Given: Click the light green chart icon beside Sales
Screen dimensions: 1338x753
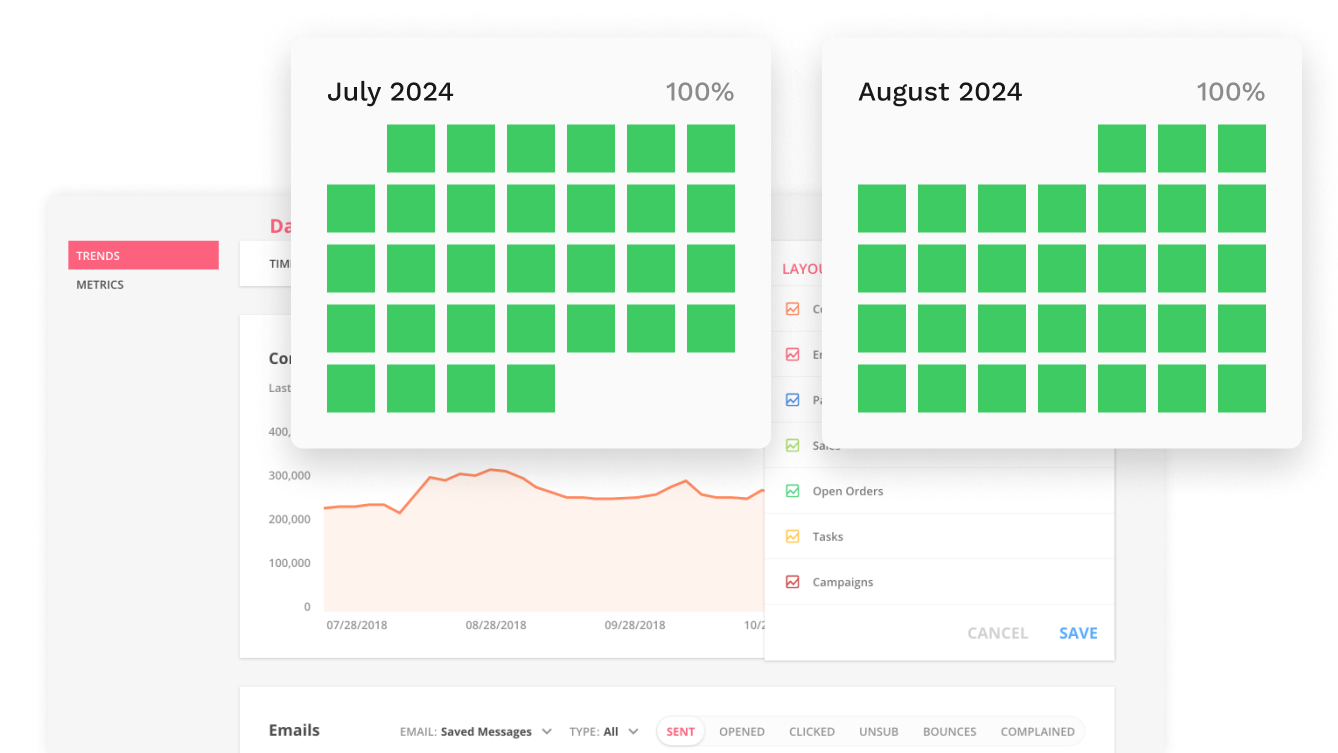Looking at the screenshot, I should [x=792, y=445].
